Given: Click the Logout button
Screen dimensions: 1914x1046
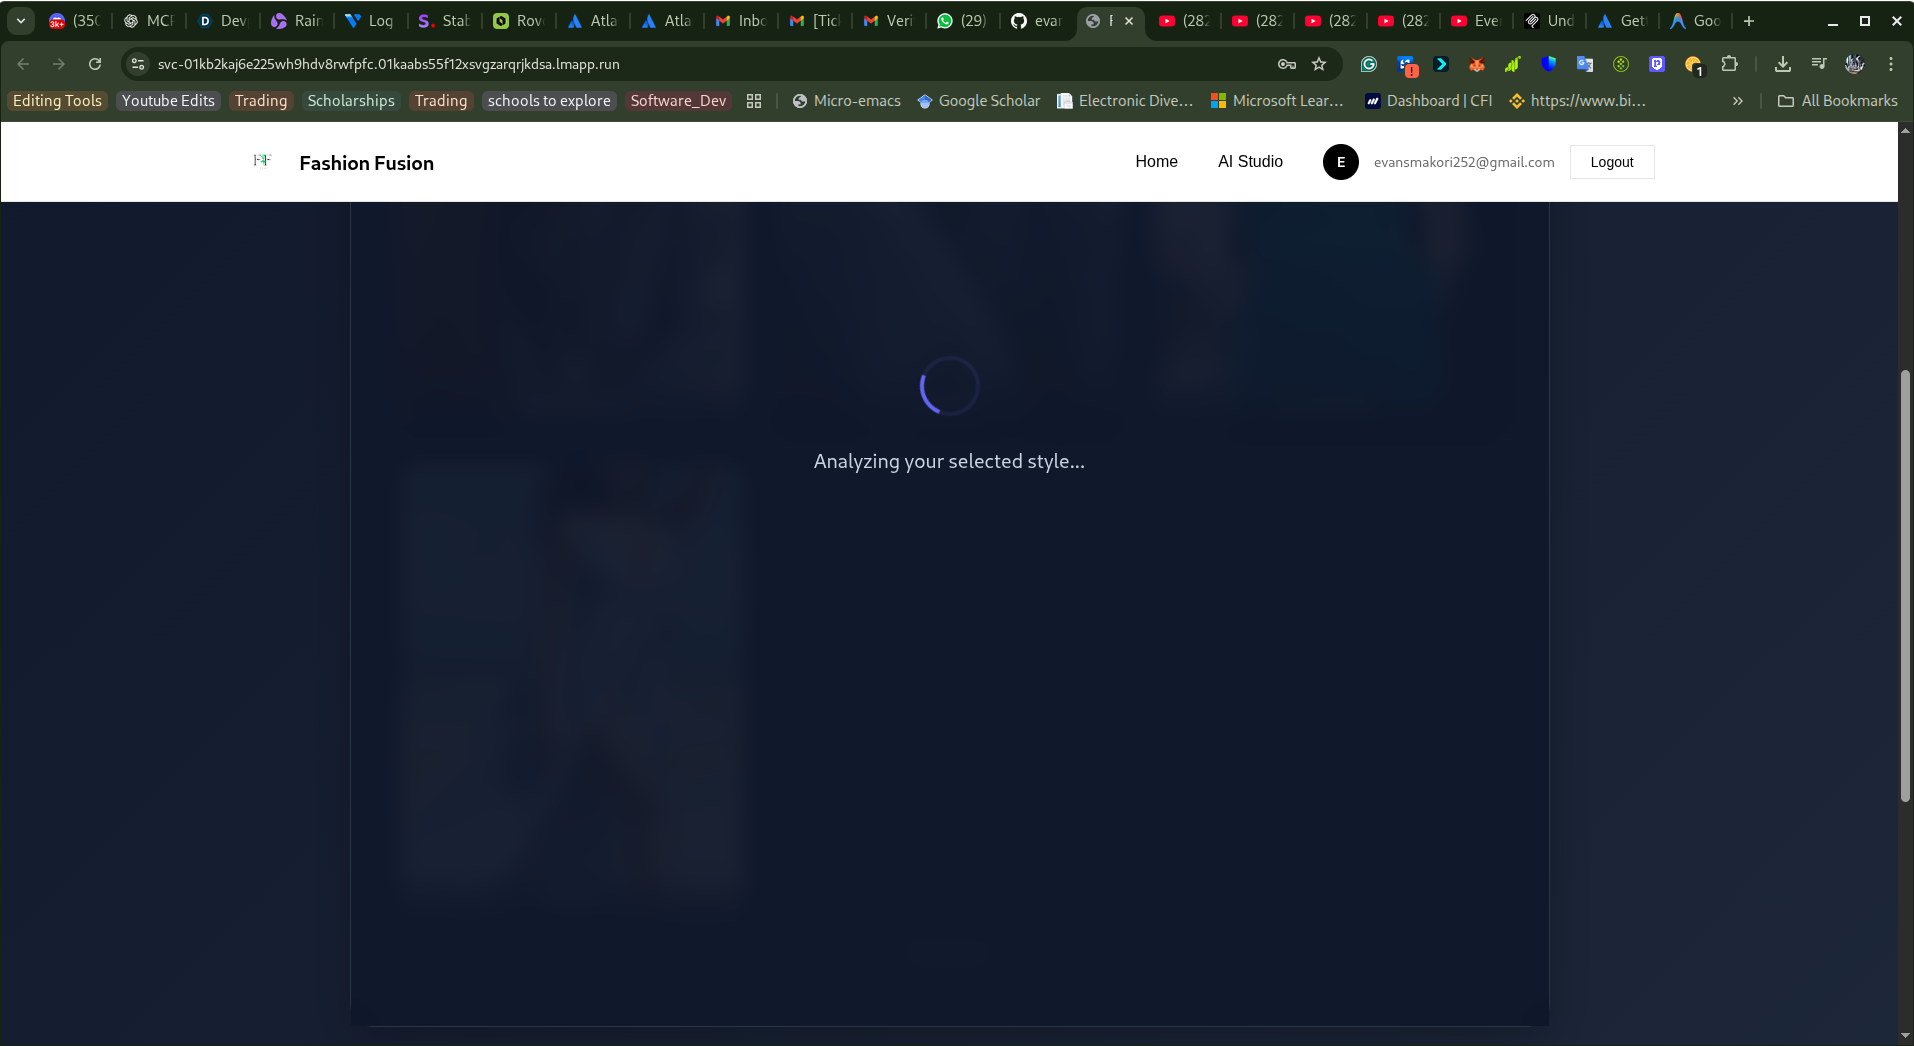Looking at the screenshot, I should [x=1612, y=162].
